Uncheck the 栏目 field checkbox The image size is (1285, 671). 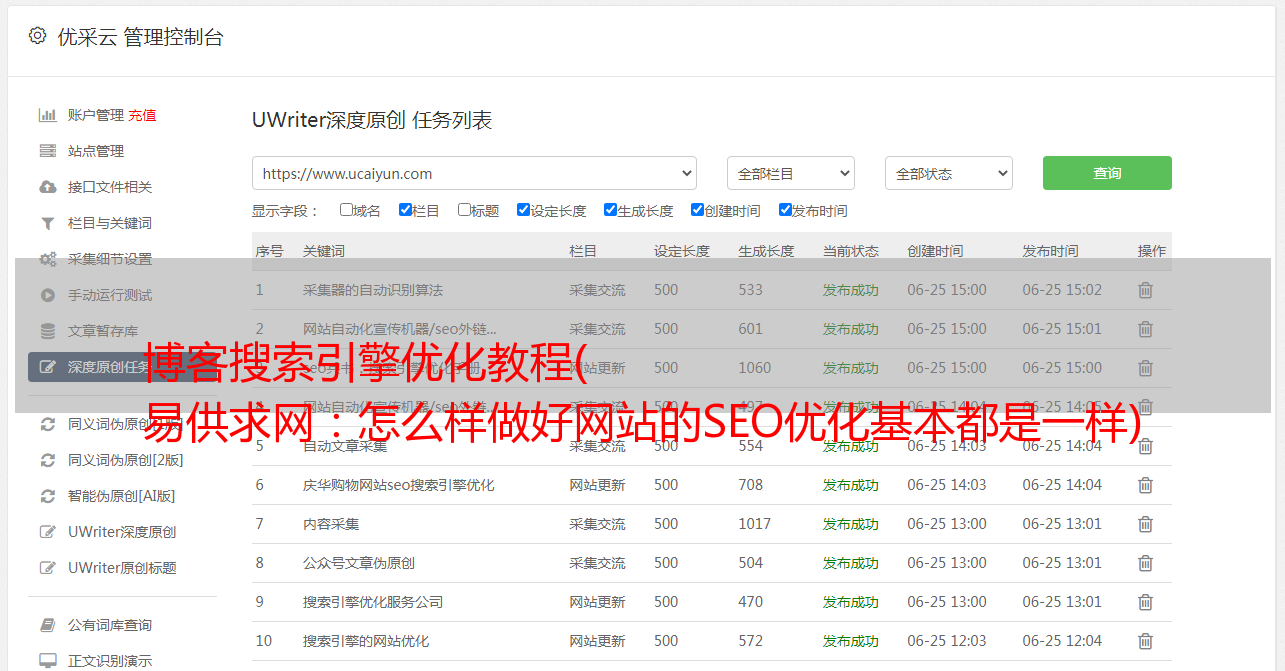click(405, 210)
